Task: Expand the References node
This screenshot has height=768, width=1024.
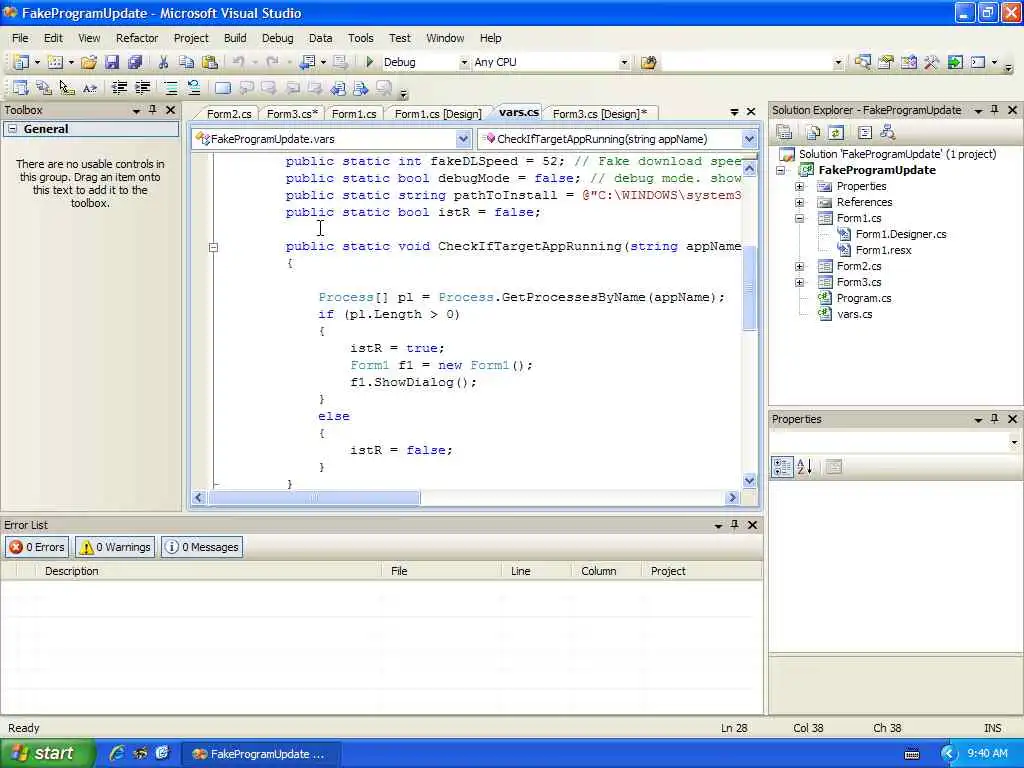Action: [799, 202]
